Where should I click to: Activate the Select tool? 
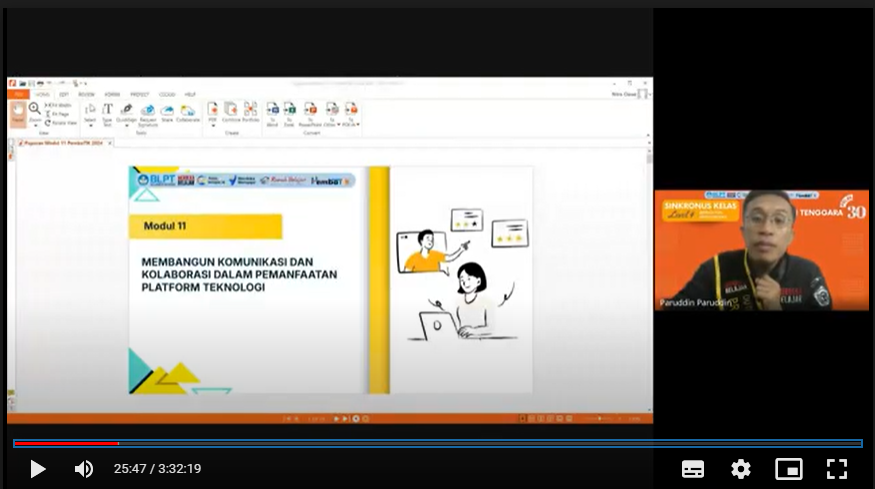click(x=90, y=112)
